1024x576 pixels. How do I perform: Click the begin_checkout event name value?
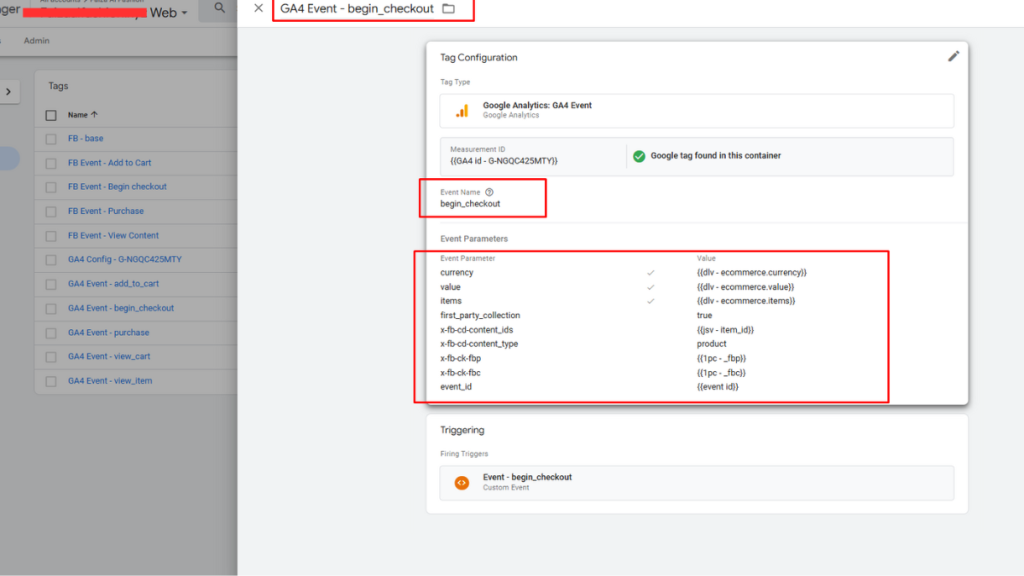click(470, 204)
